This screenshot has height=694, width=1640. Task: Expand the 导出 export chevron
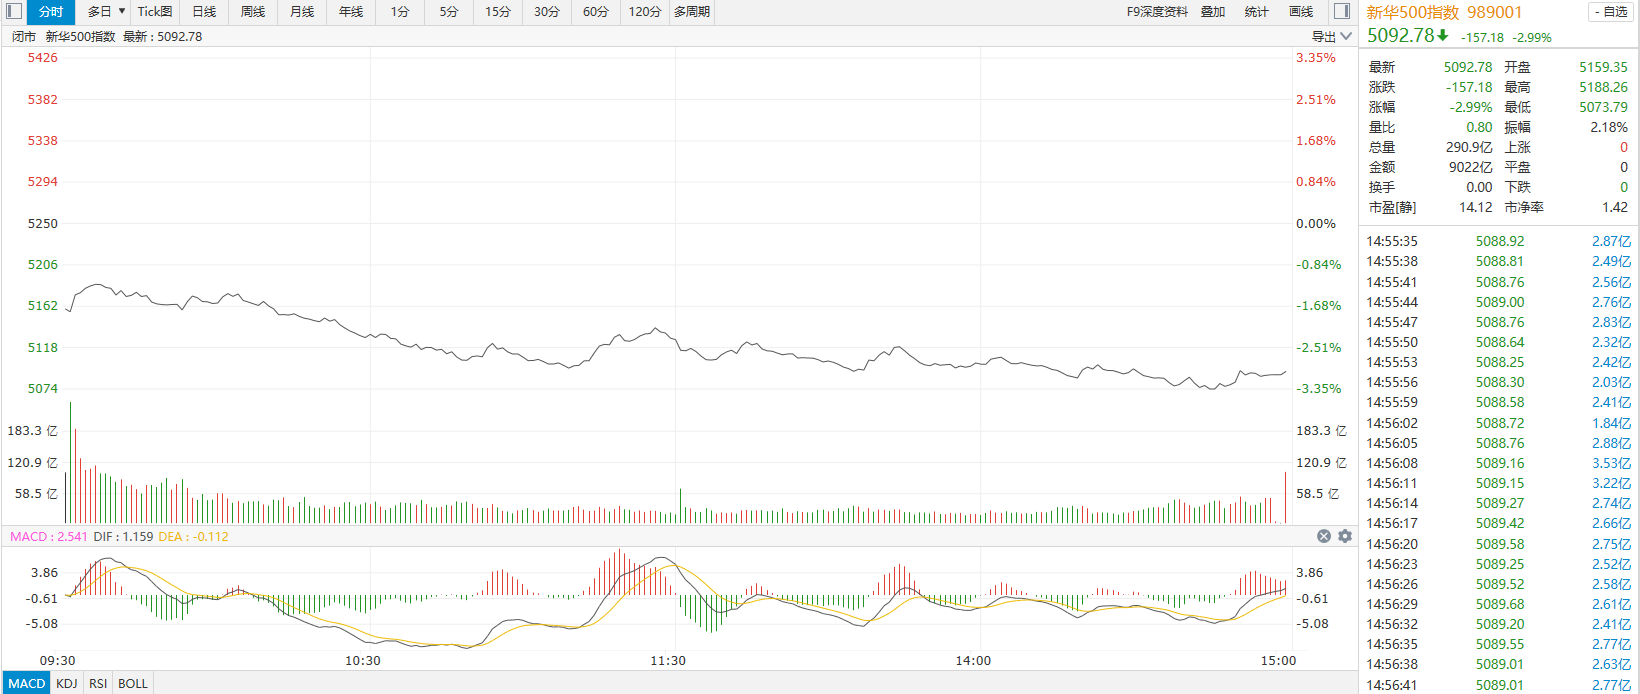tap(1346, 36)
